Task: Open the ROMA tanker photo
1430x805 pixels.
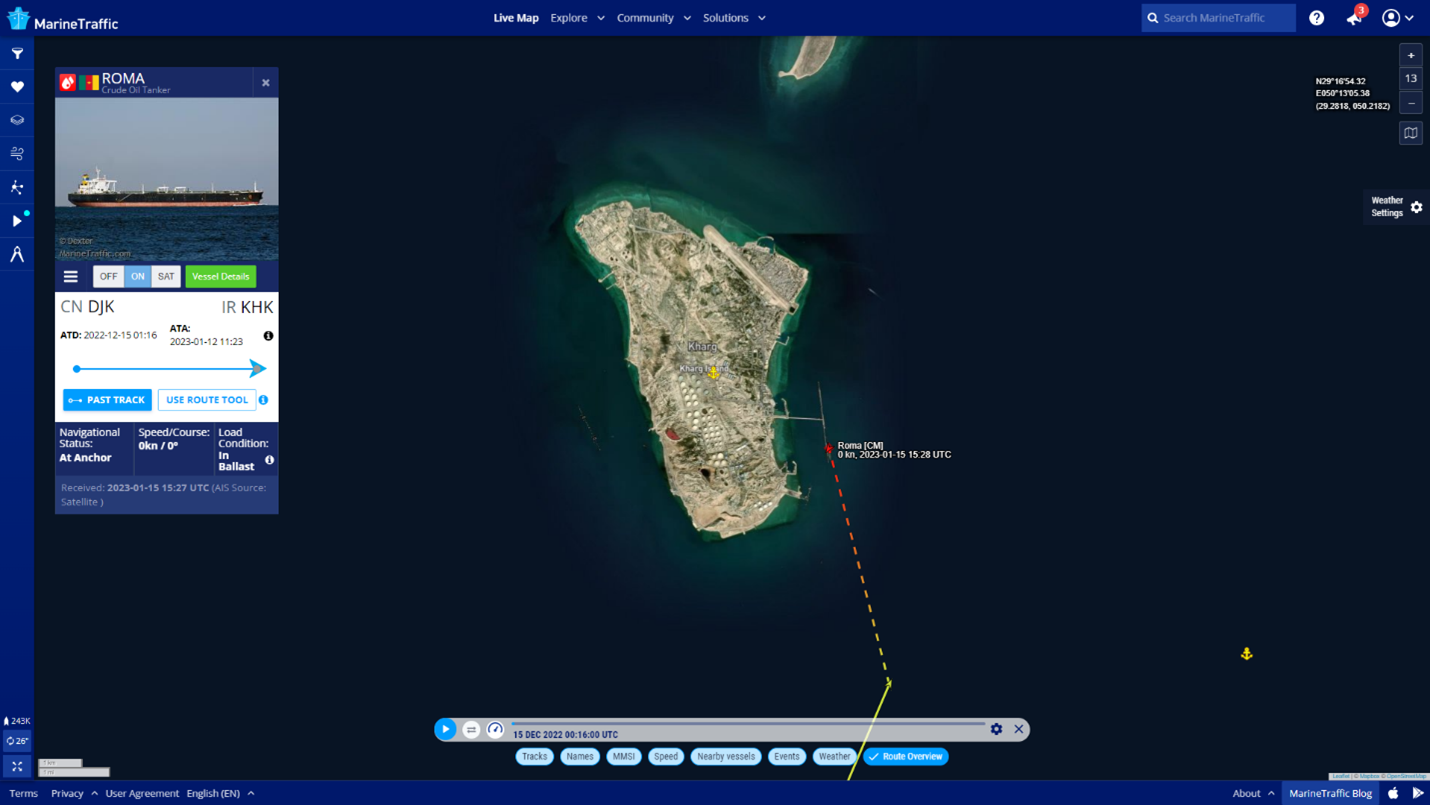Action: [167, 179]
